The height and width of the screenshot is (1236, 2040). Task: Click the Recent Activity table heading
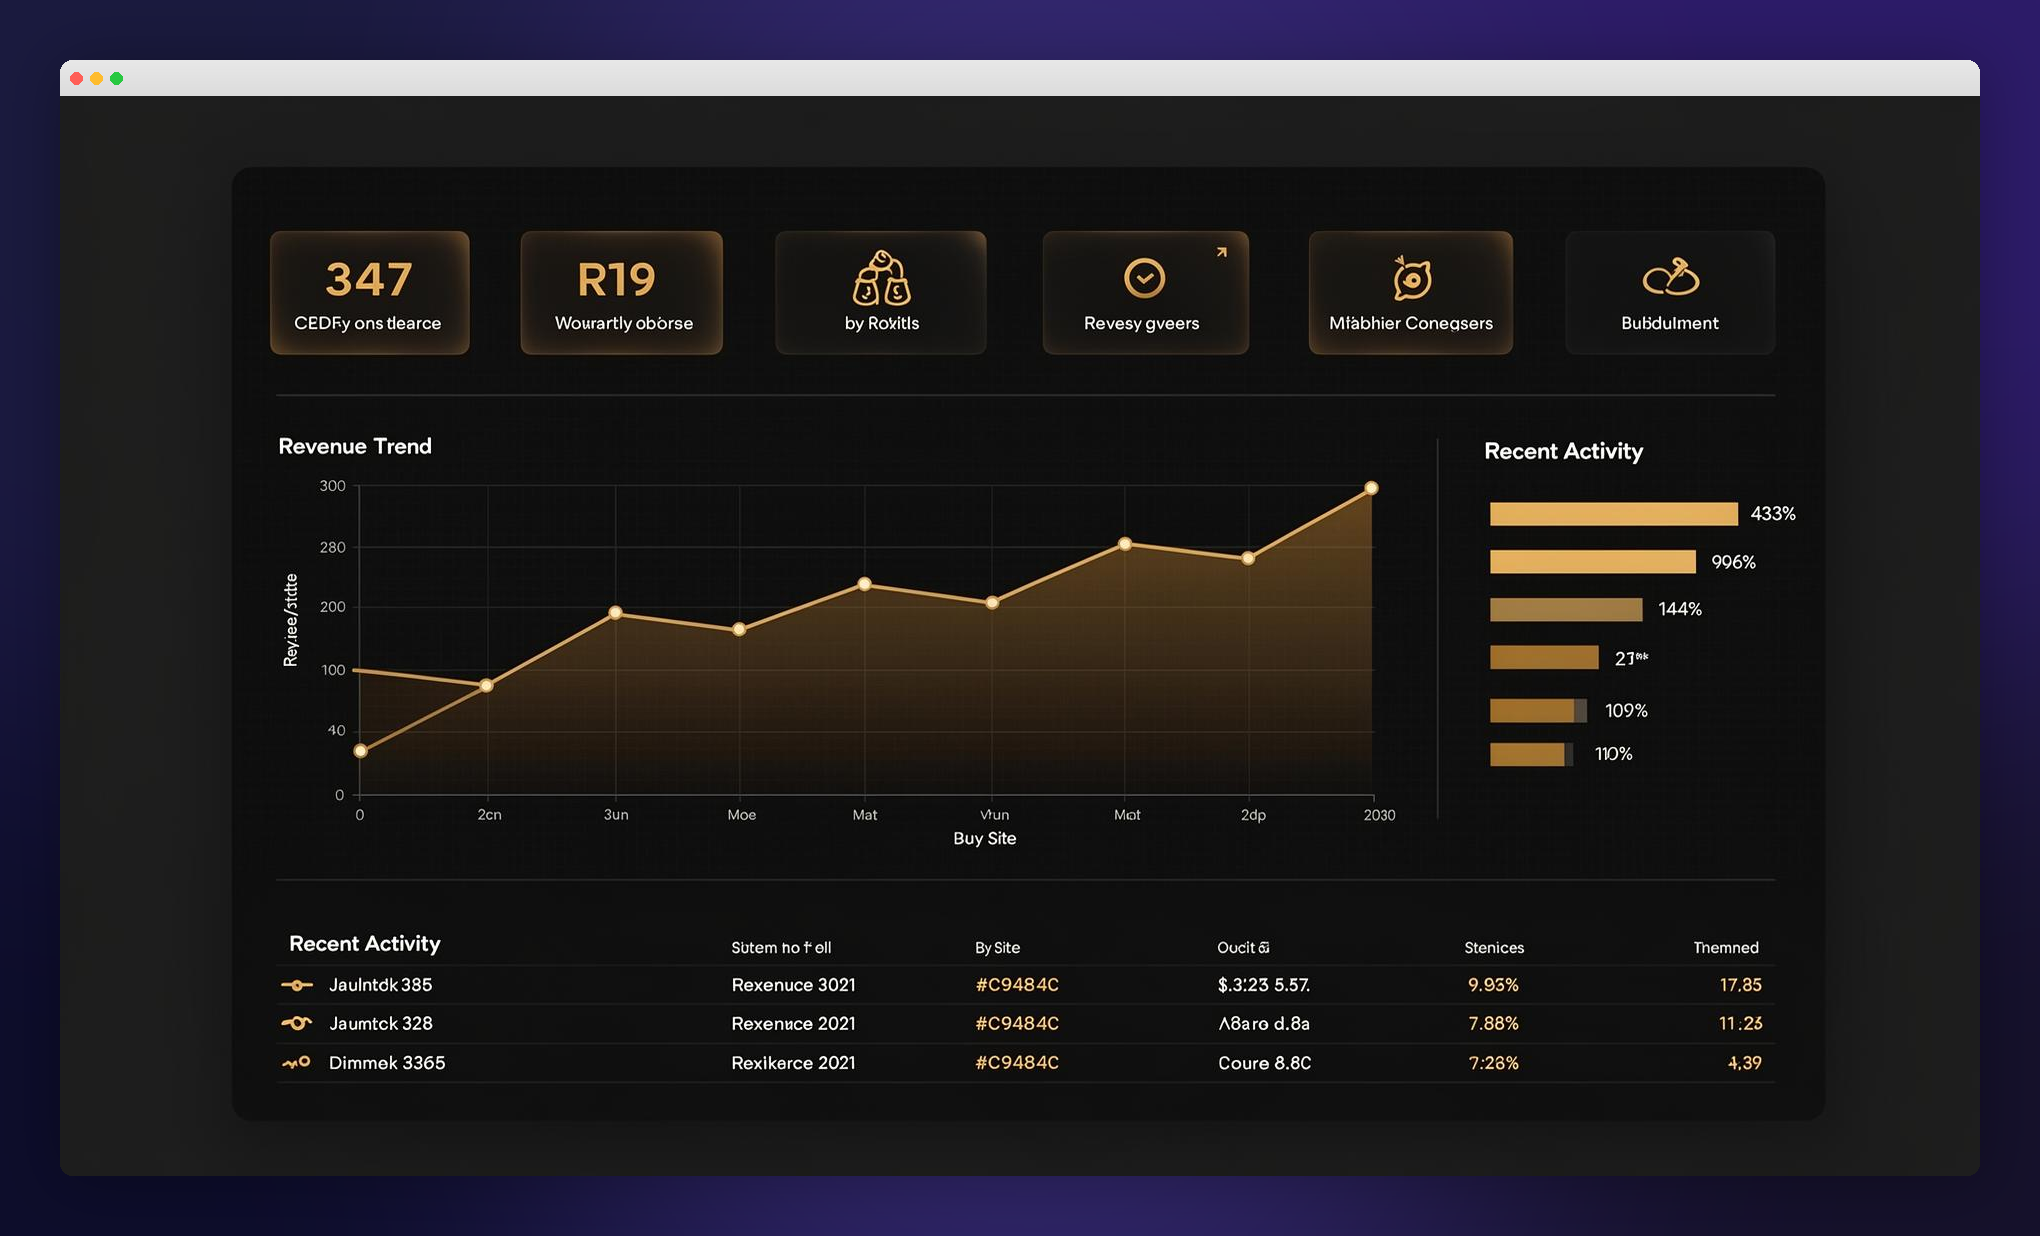[x=364, y=943]
